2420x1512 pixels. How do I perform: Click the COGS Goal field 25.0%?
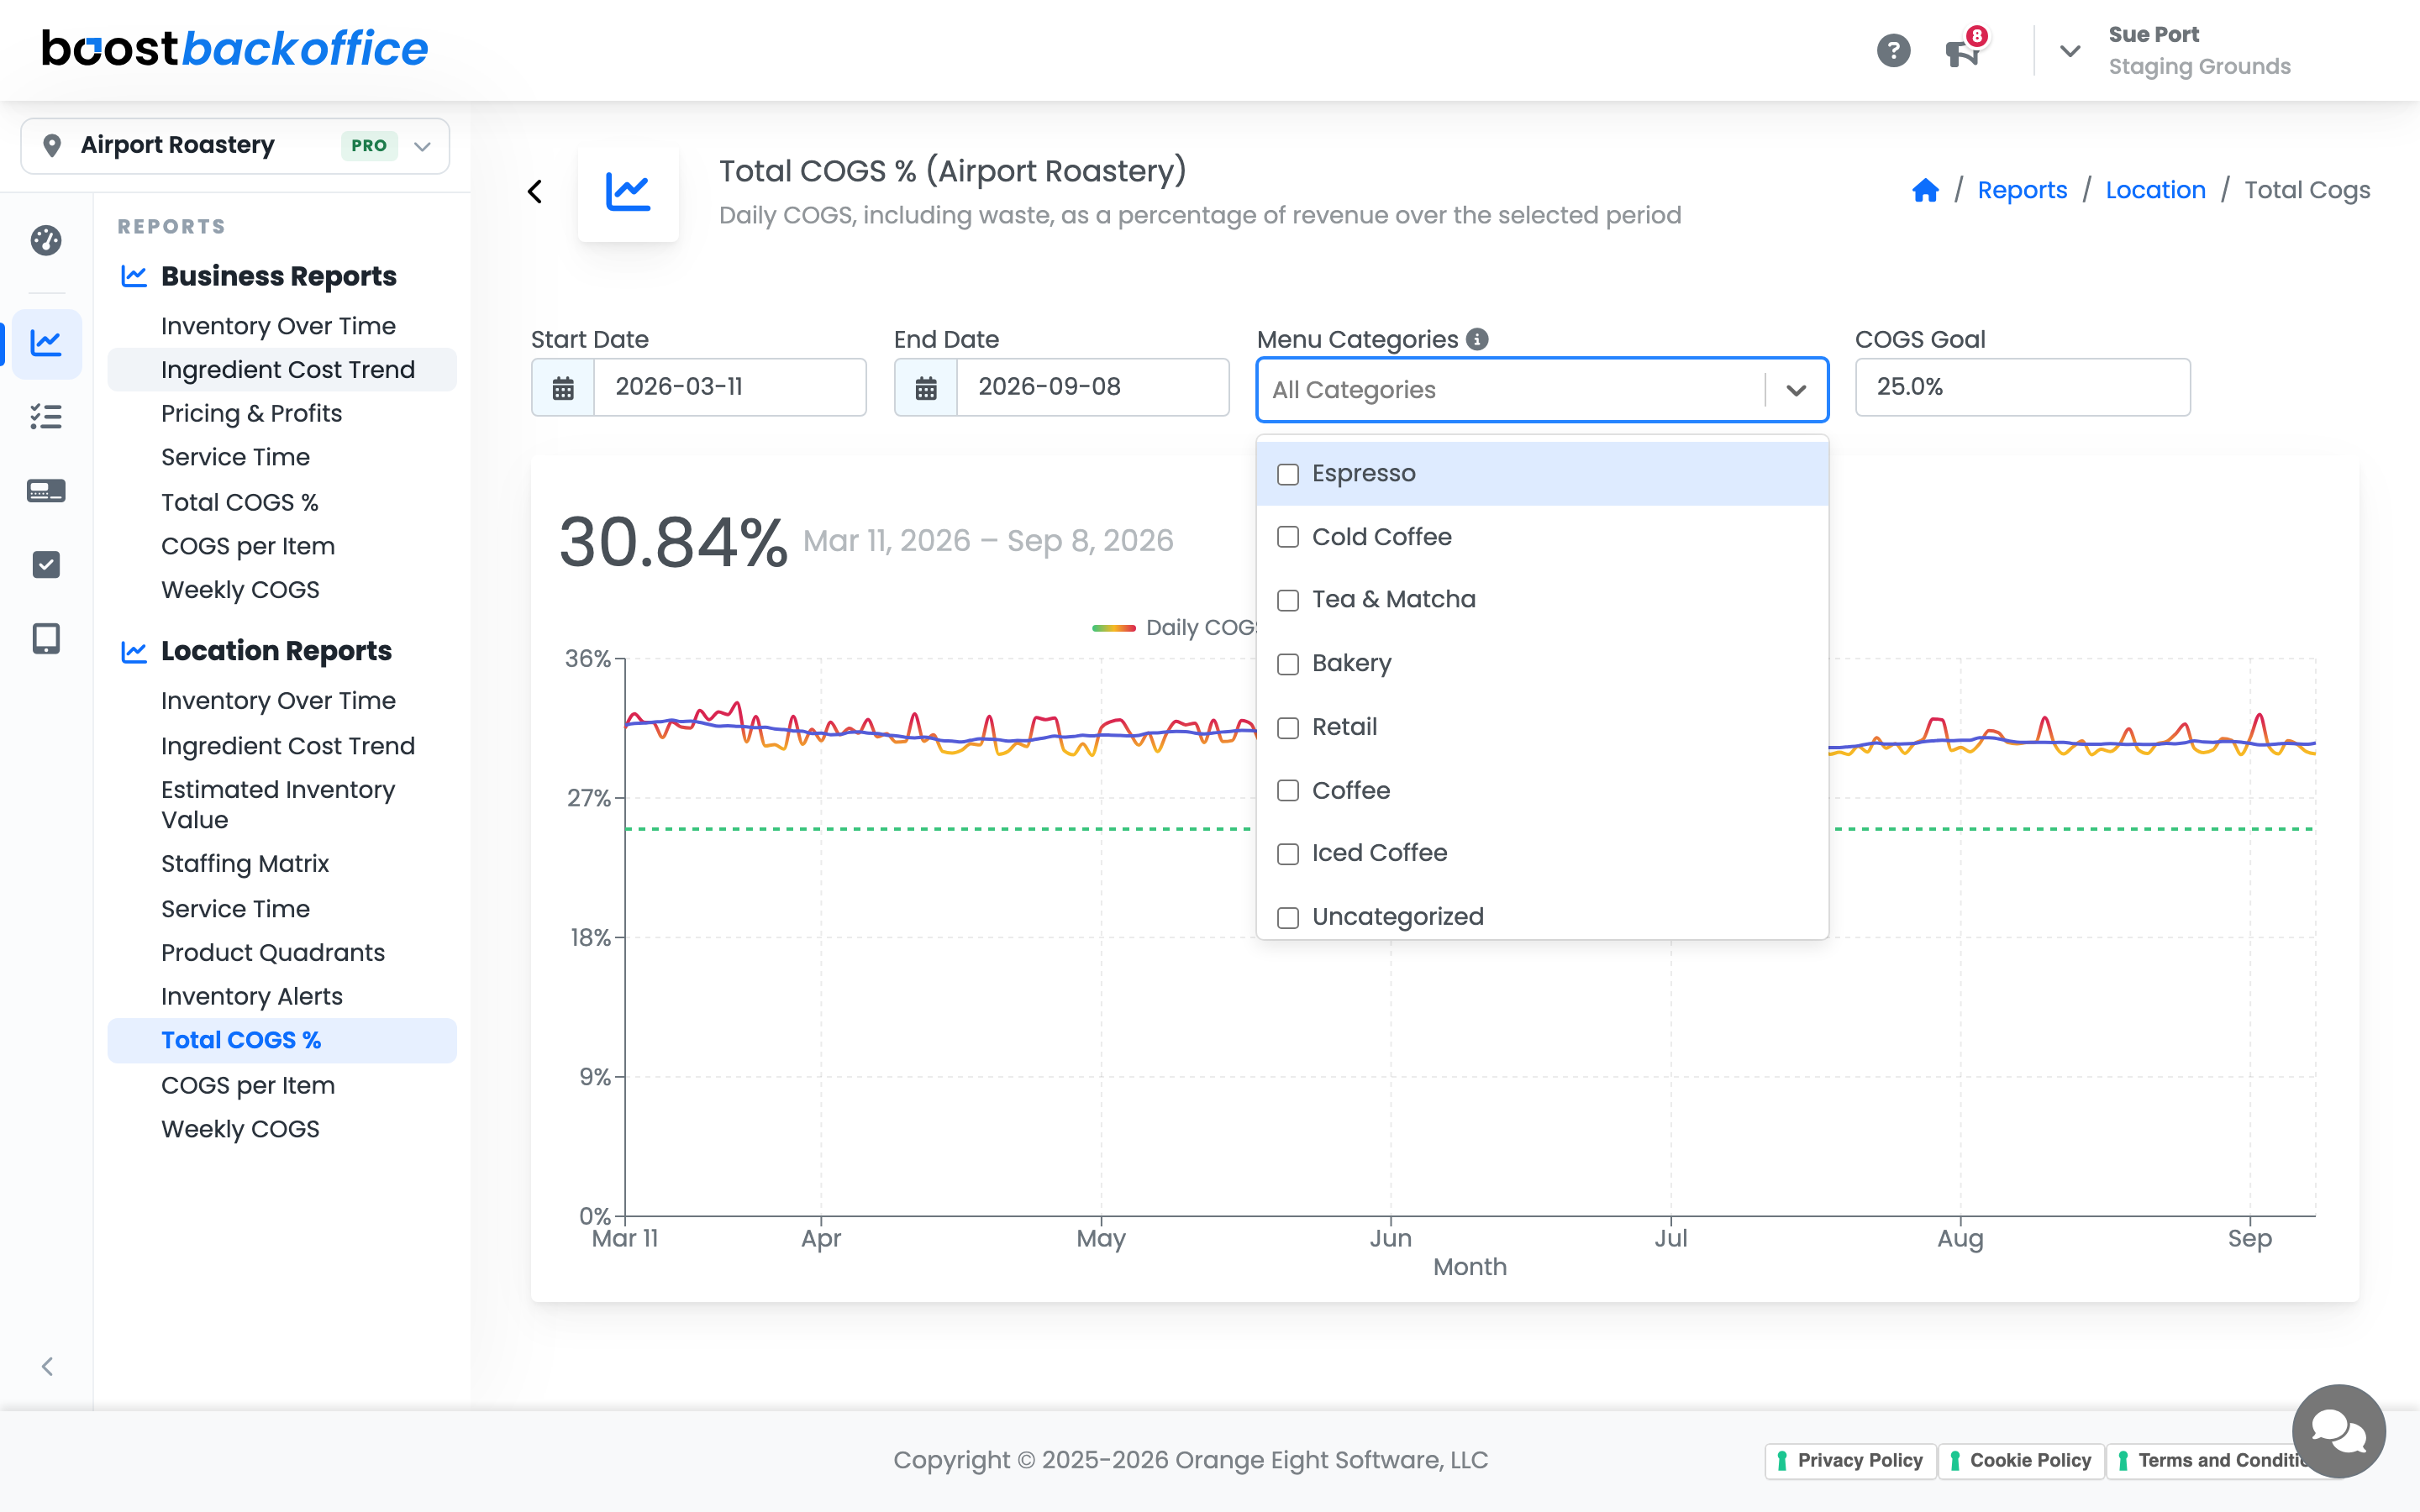(2022, 387)
